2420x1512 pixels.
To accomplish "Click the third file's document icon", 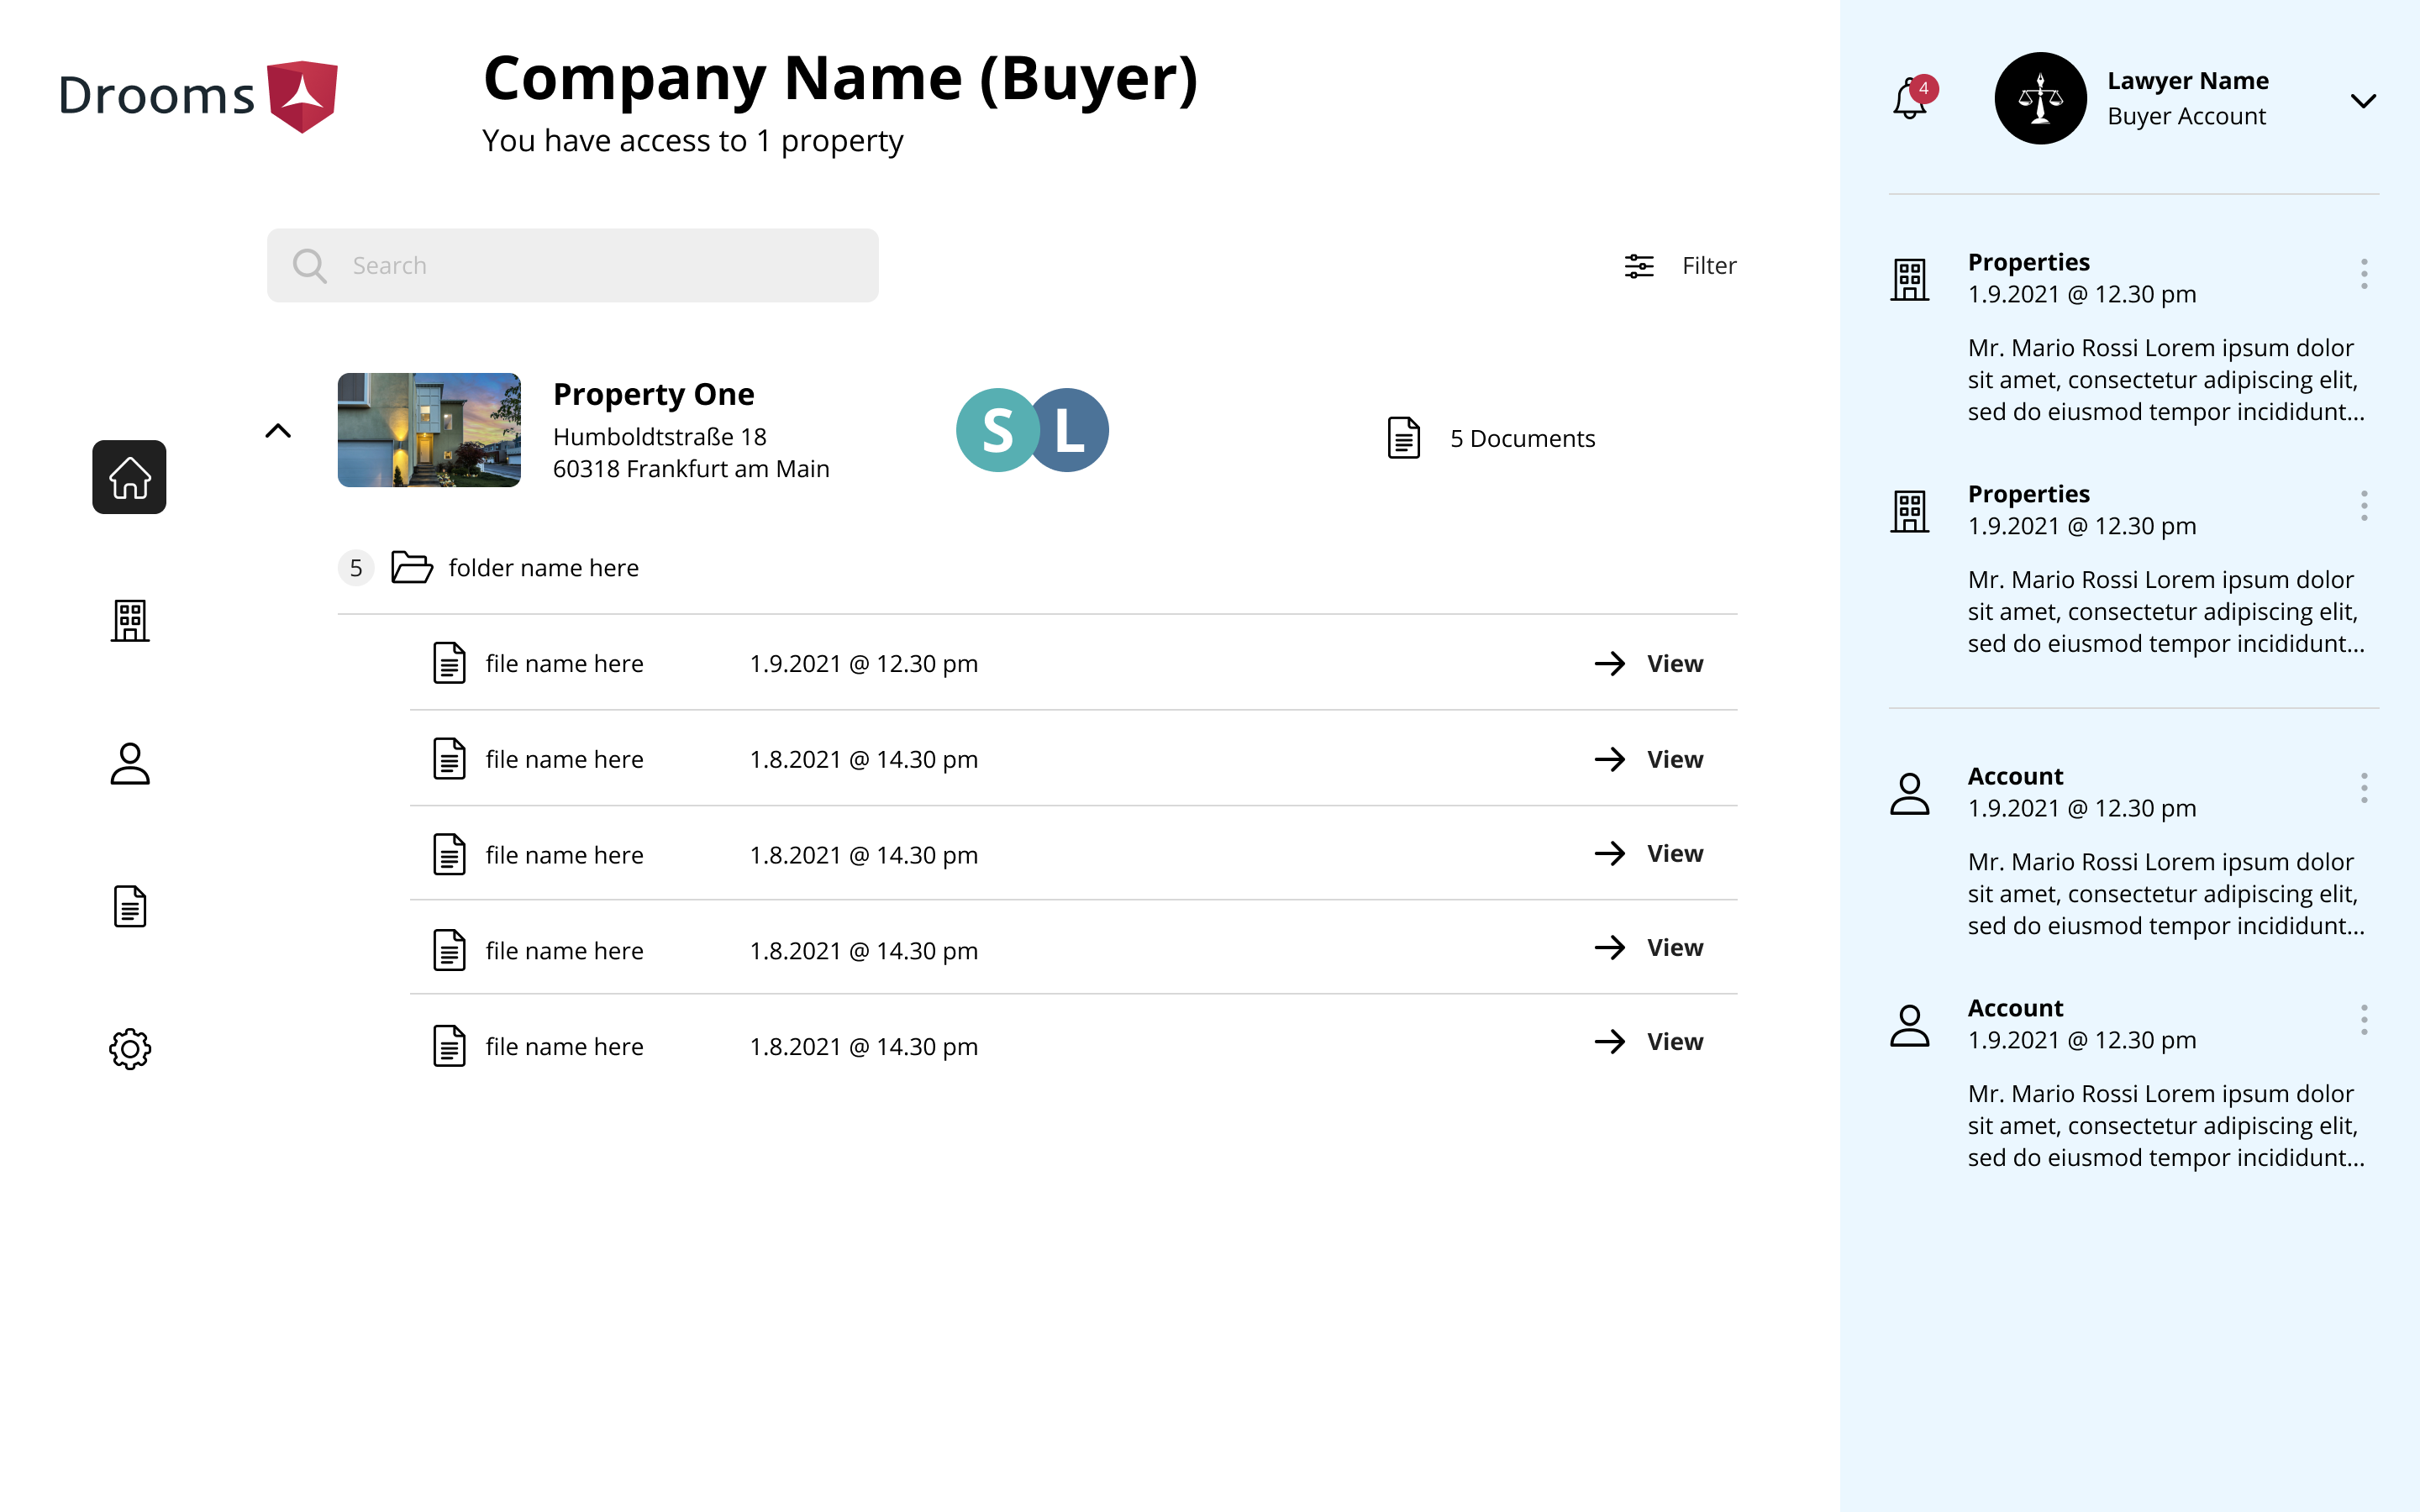I will [x=449, y=855].
